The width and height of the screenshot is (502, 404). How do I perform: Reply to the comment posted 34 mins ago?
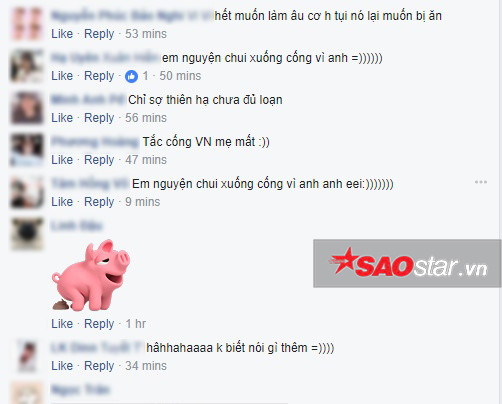(99, 366)
